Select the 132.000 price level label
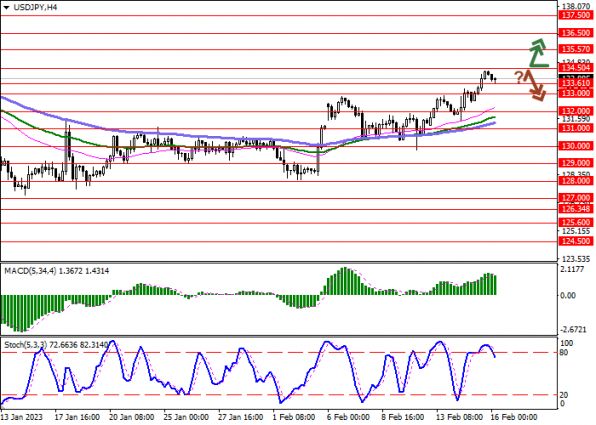596x425 pixels. [x=576, y=111]
